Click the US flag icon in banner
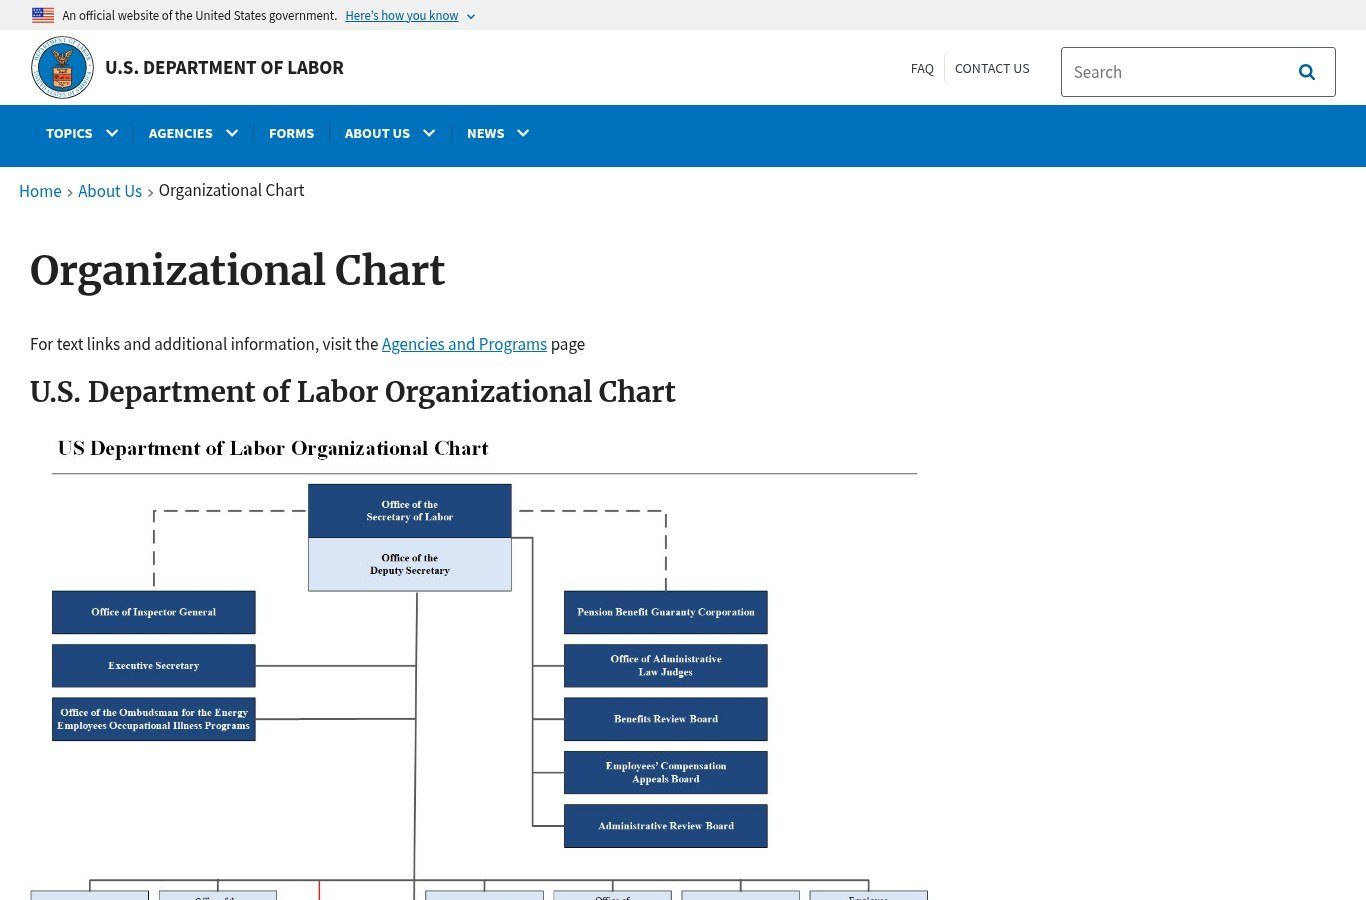 tap(43, 15)
